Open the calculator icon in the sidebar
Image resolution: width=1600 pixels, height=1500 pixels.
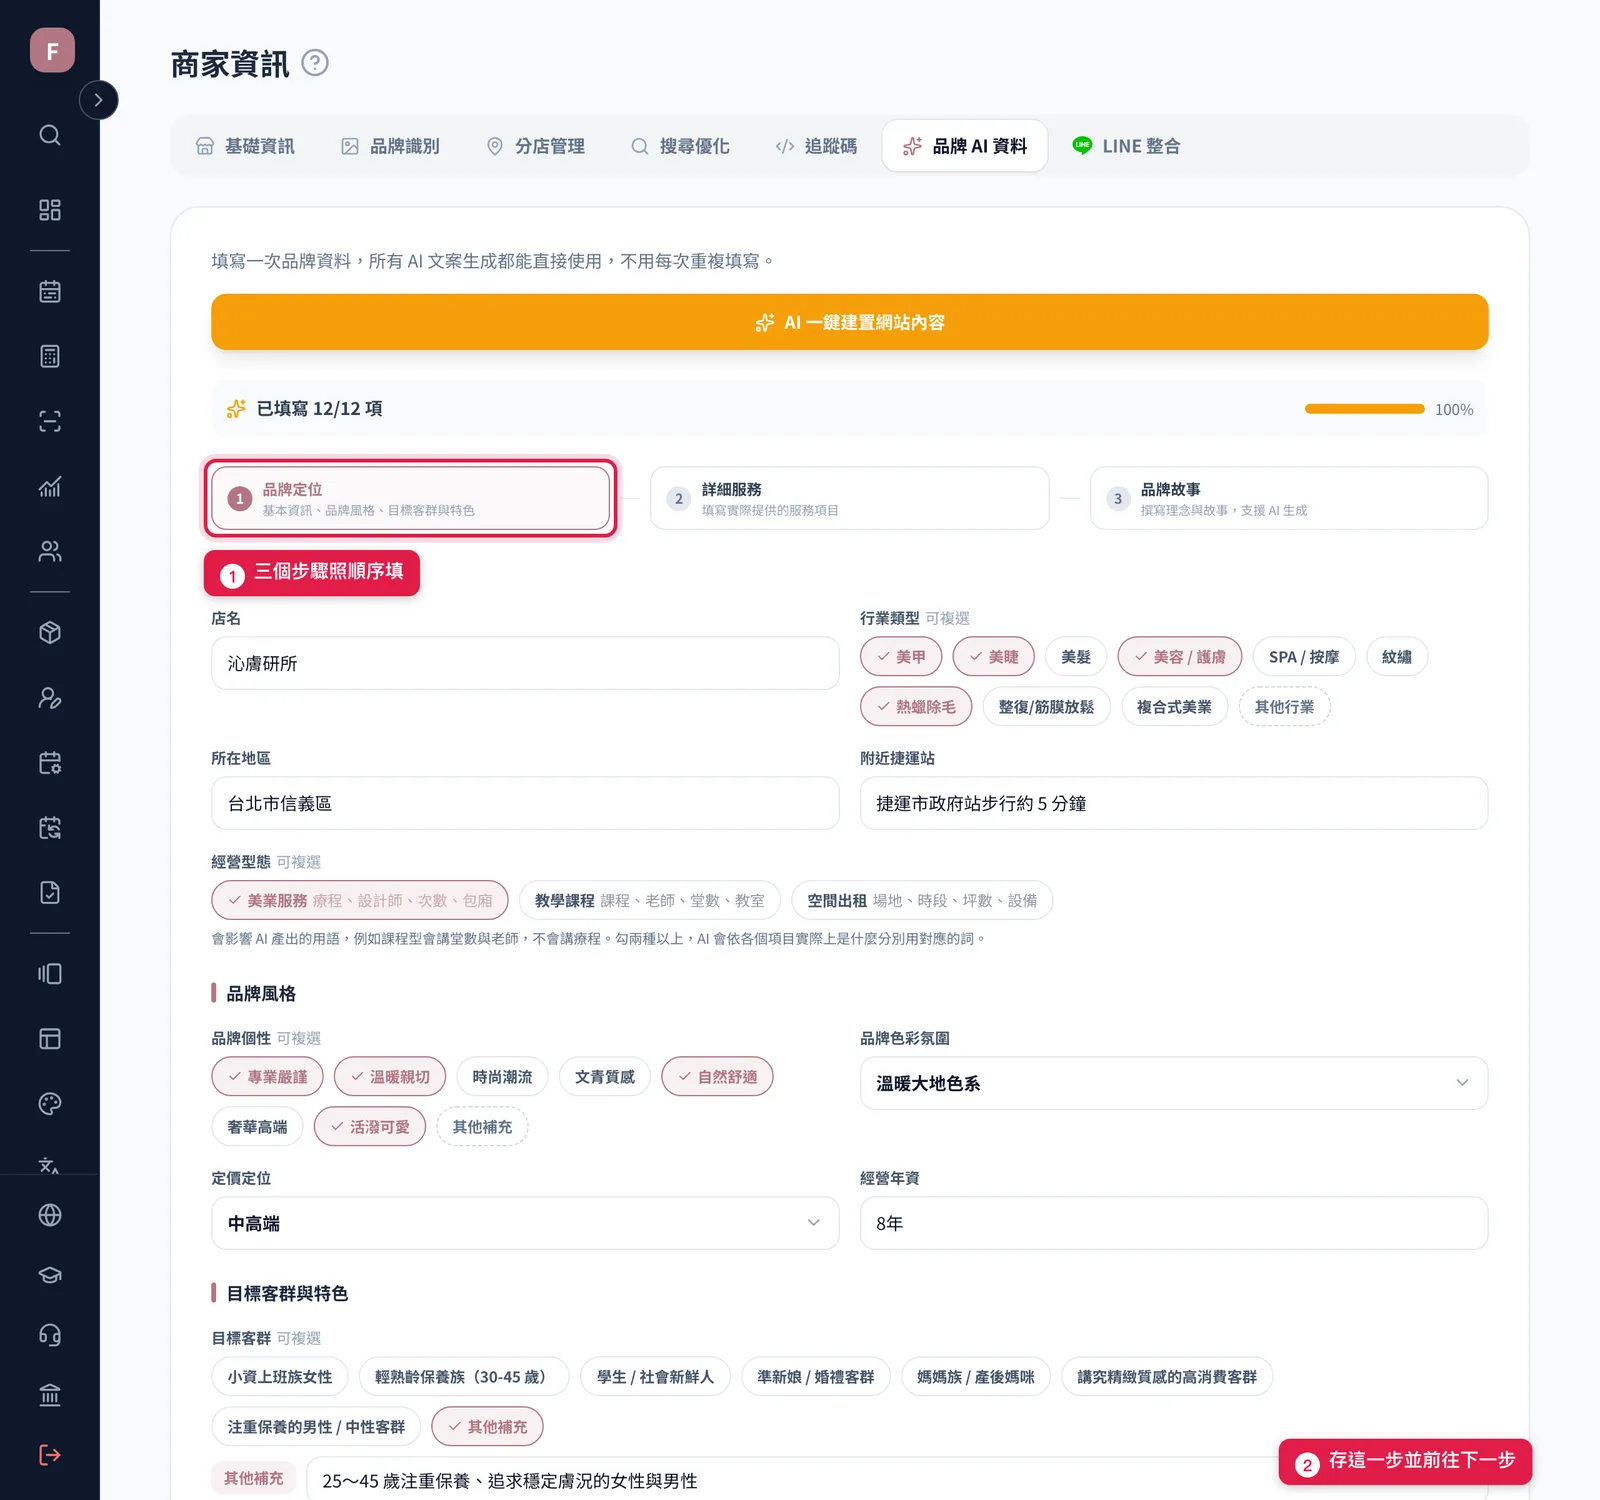click(50, 356)
